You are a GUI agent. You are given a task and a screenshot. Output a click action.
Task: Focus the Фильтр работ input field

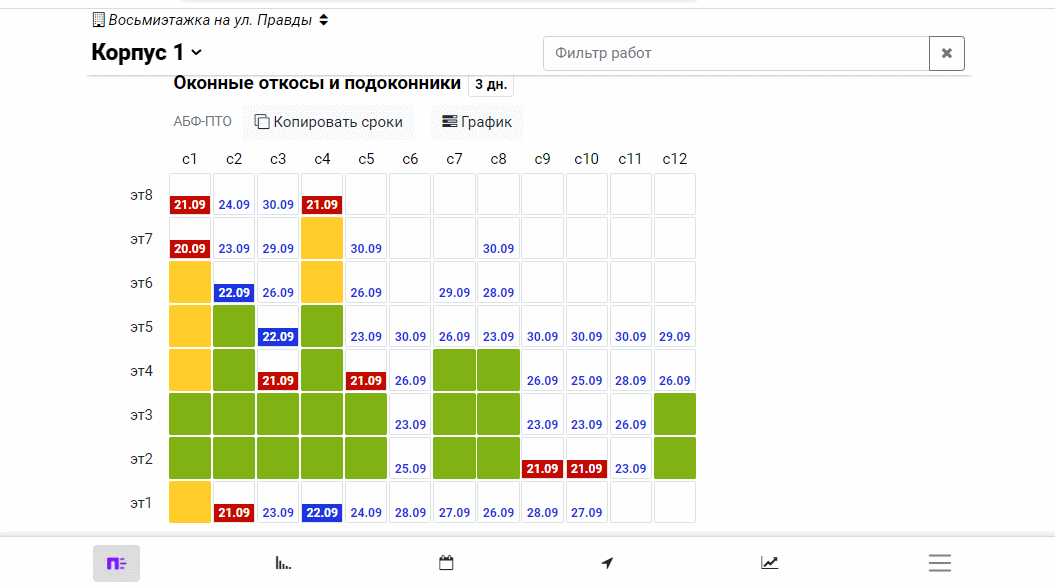[x=736, y=53]
